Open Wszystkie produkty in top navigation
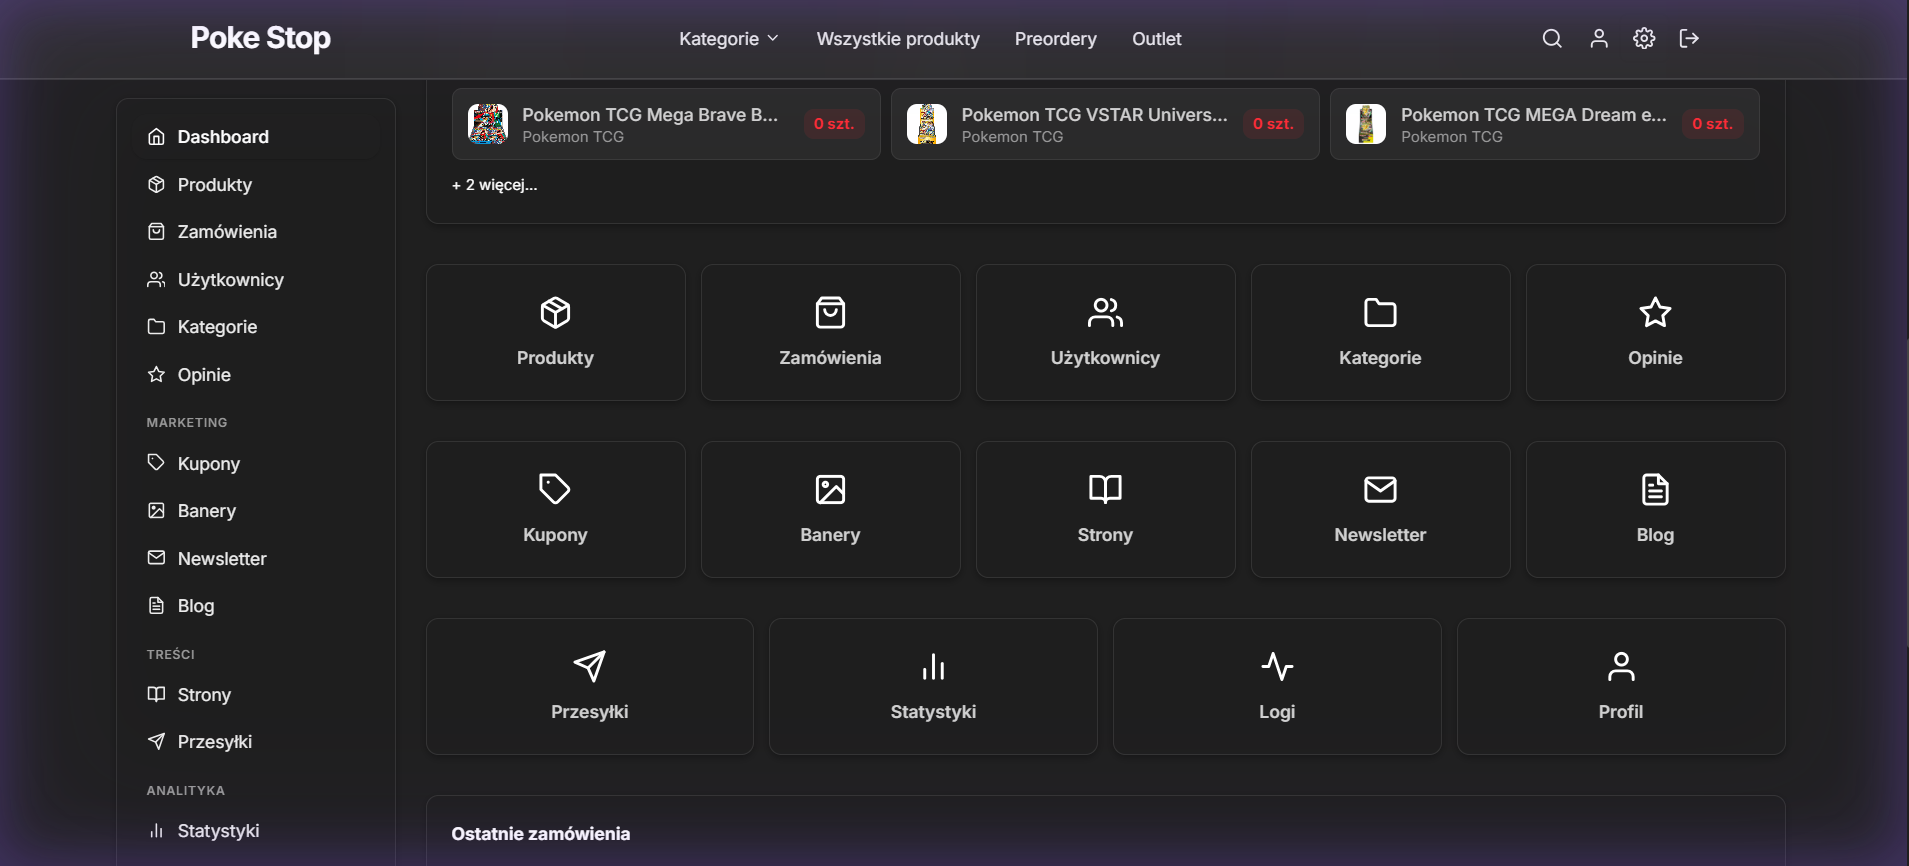The image size is (1909, 866). click(898, 39)
